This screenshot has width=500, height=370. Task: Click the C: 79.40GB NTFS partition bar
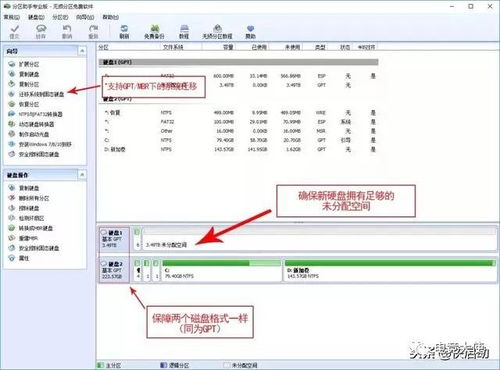tap(221, 270)
